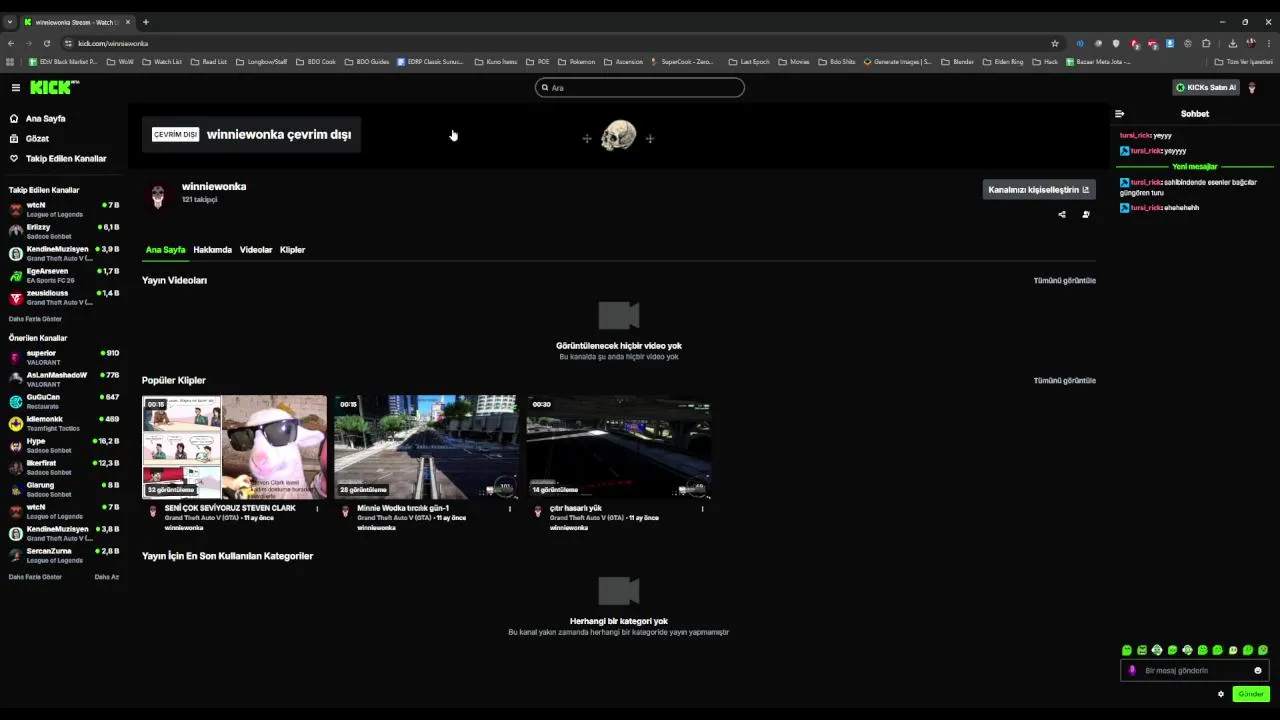Open Idlemonkk channel avatar

point(16,424)
